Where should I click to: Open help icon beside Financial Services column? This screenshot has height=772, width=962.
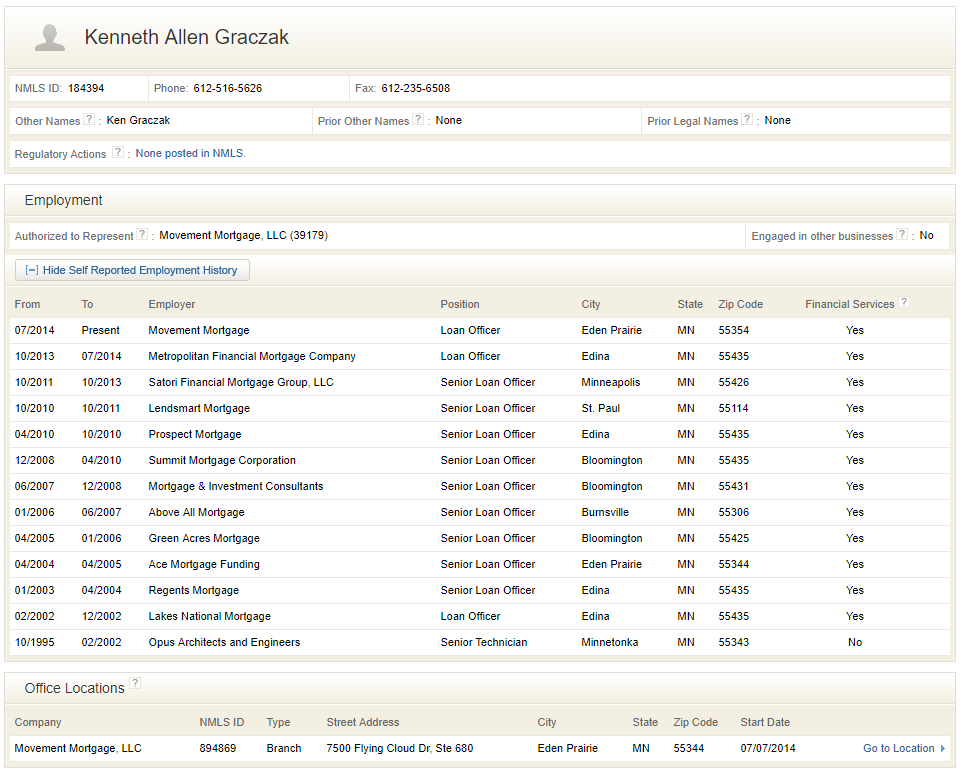click(904, 303)
